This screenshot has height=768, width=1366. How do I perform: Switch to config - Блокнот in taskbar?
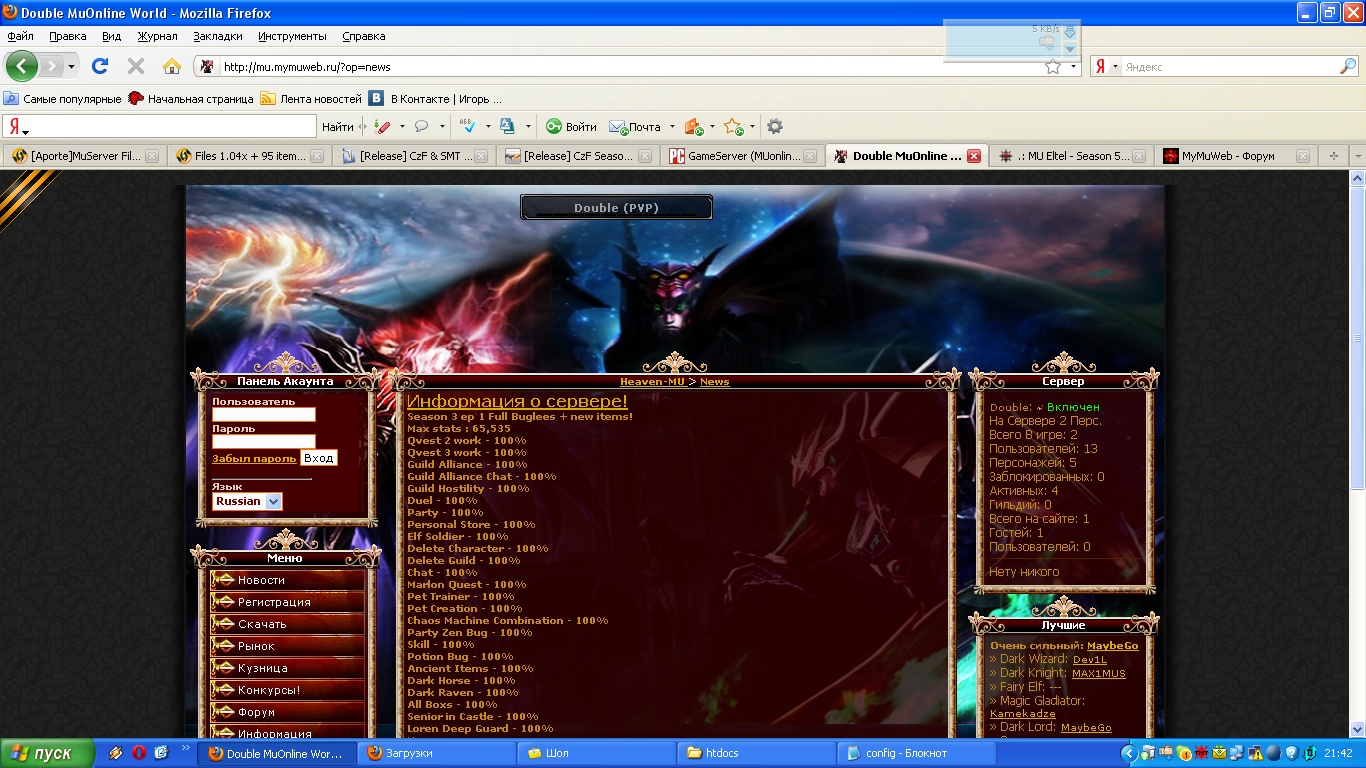[917, 753]
